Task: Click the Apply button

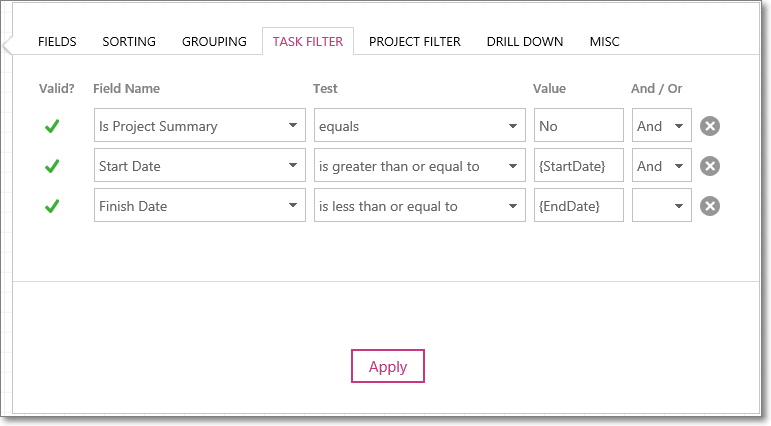Action: pos(387,366)
